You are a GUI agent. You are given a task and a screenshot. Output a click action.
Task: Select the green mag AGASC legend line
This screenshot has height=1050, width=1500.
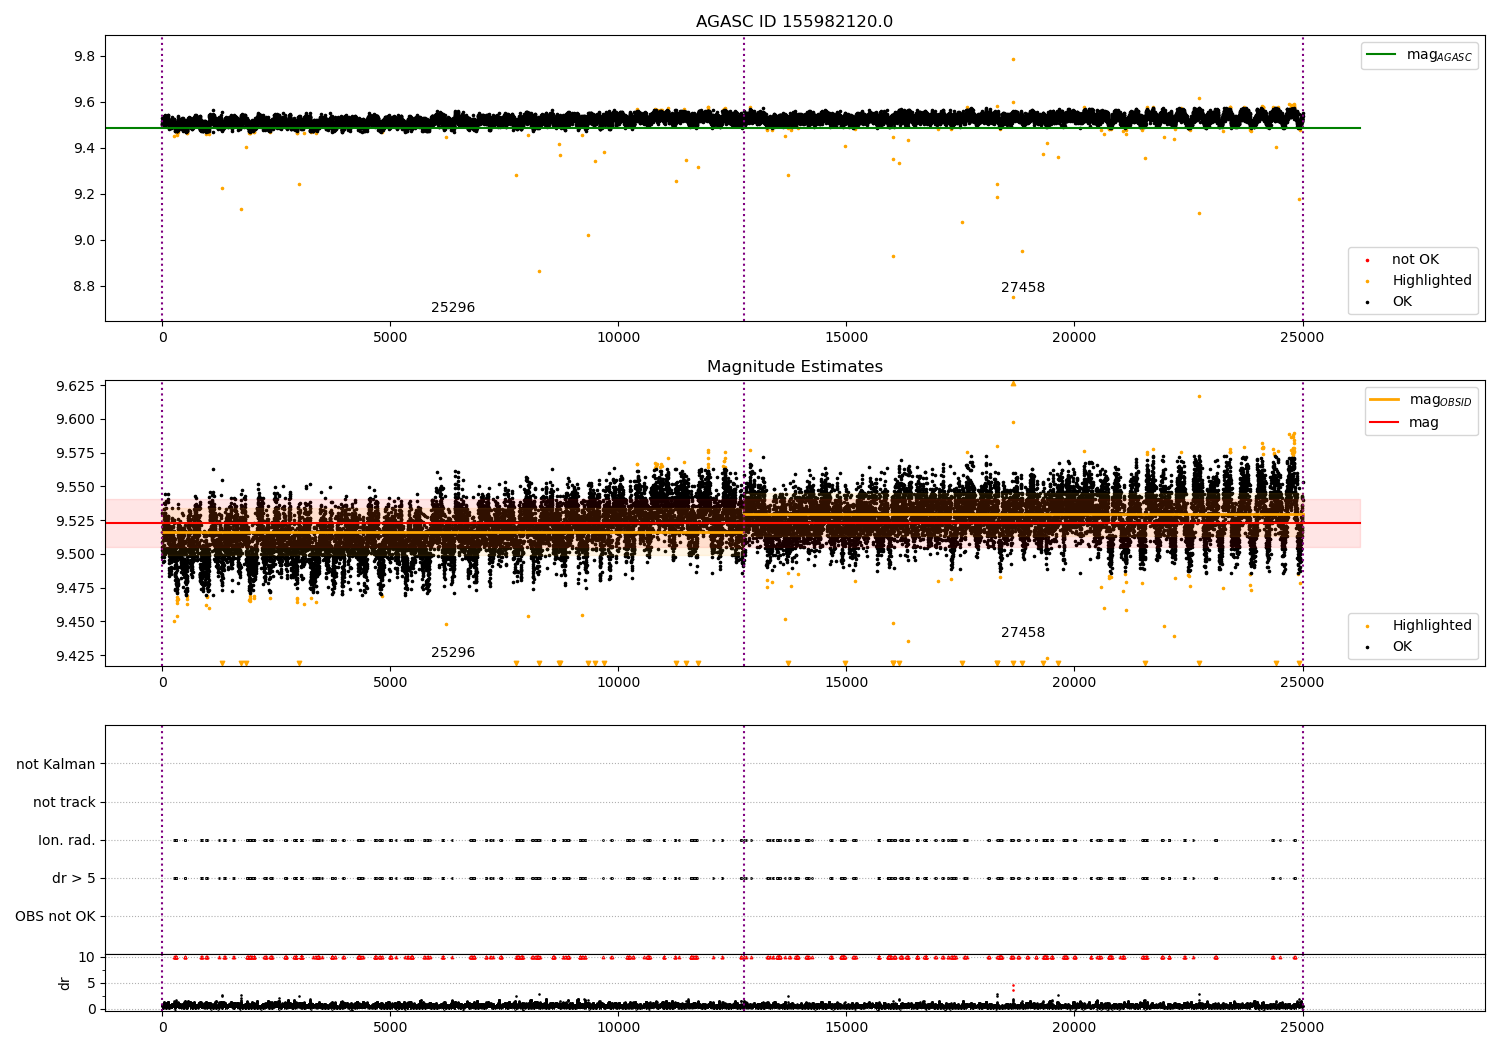[1382, 55]
